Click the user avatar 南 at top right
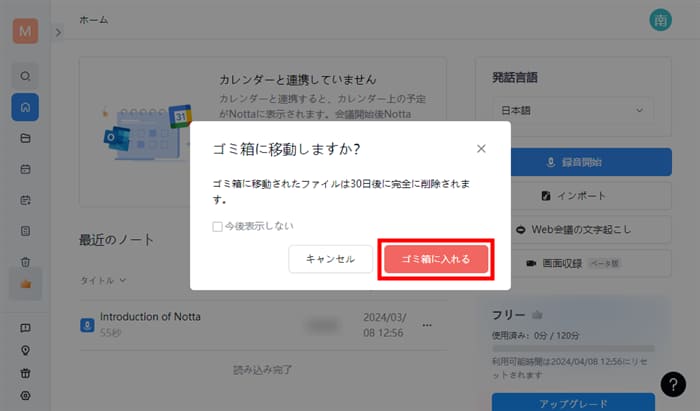The image size is (700, 411). tap(659, 20)
